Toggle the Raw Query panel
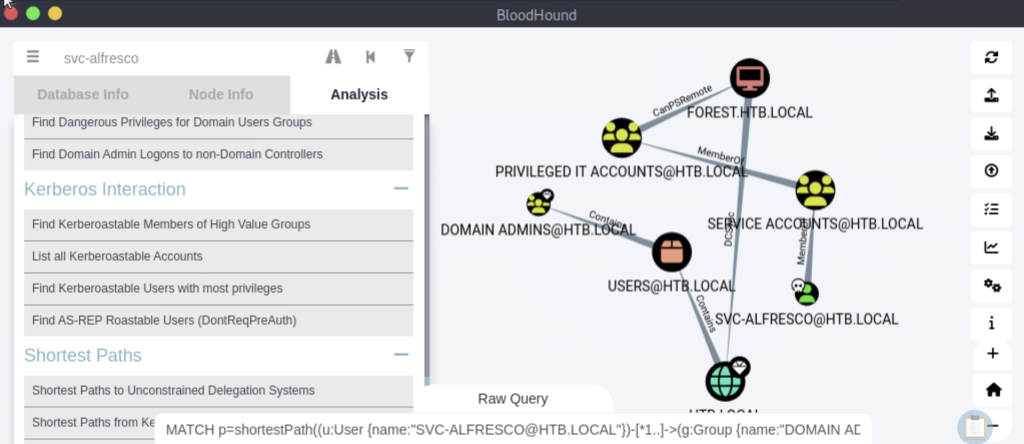The width and height of the screenshot is (1024, 444). (513, 399)
